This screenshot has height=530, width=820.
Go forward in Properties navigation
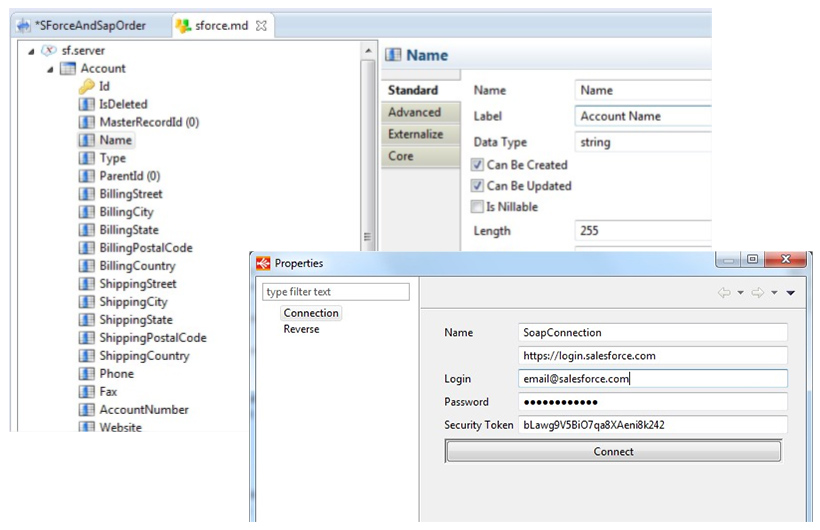(x=758, y=293)
